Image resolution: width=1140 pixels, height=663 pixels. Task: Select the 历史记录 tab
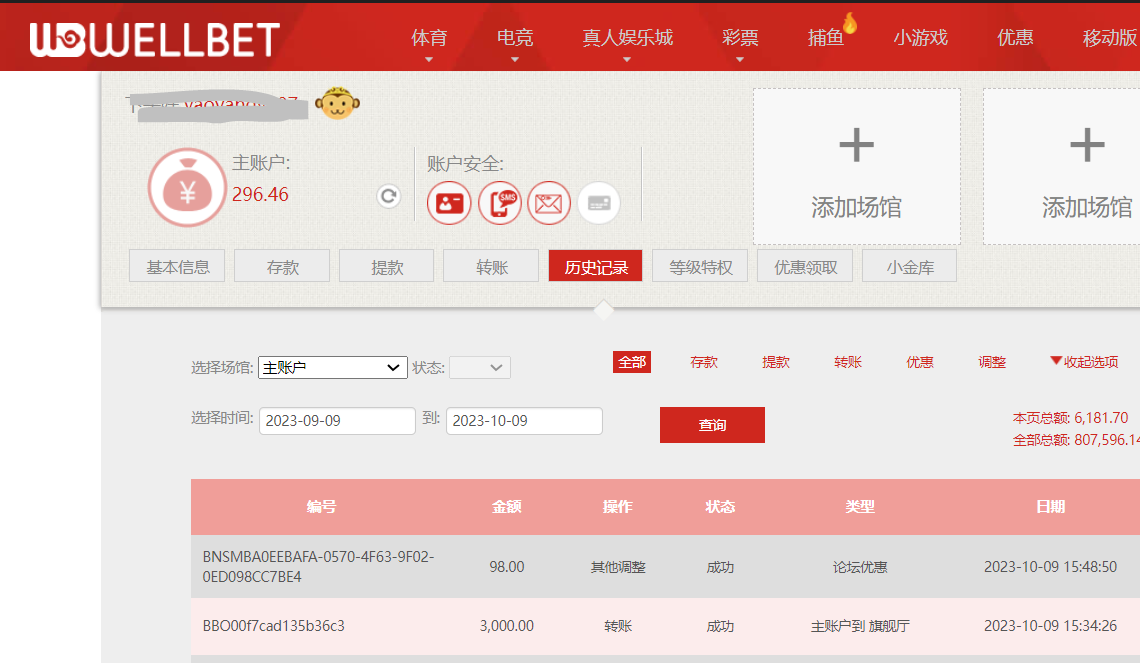(x=595, y=266)
